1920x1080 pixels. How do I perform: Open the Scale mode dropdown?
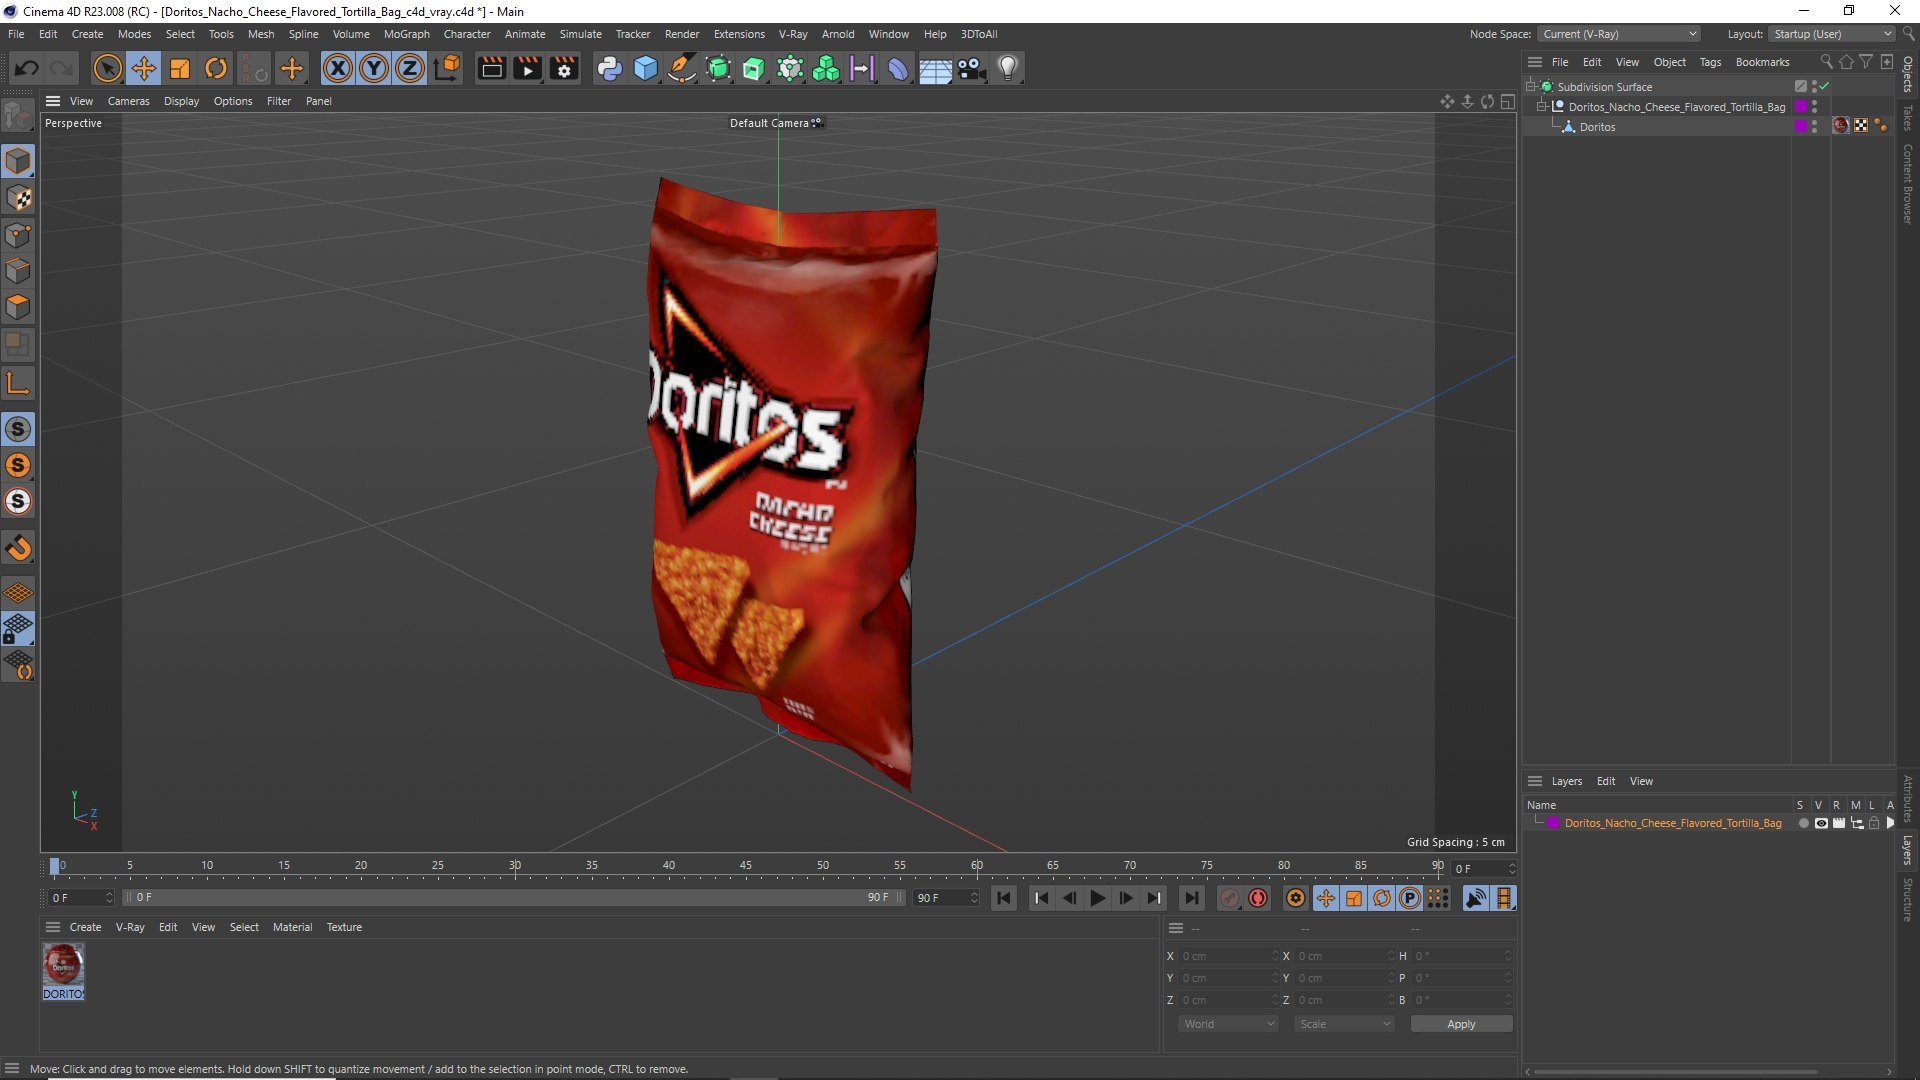tap(1344, 1024)
